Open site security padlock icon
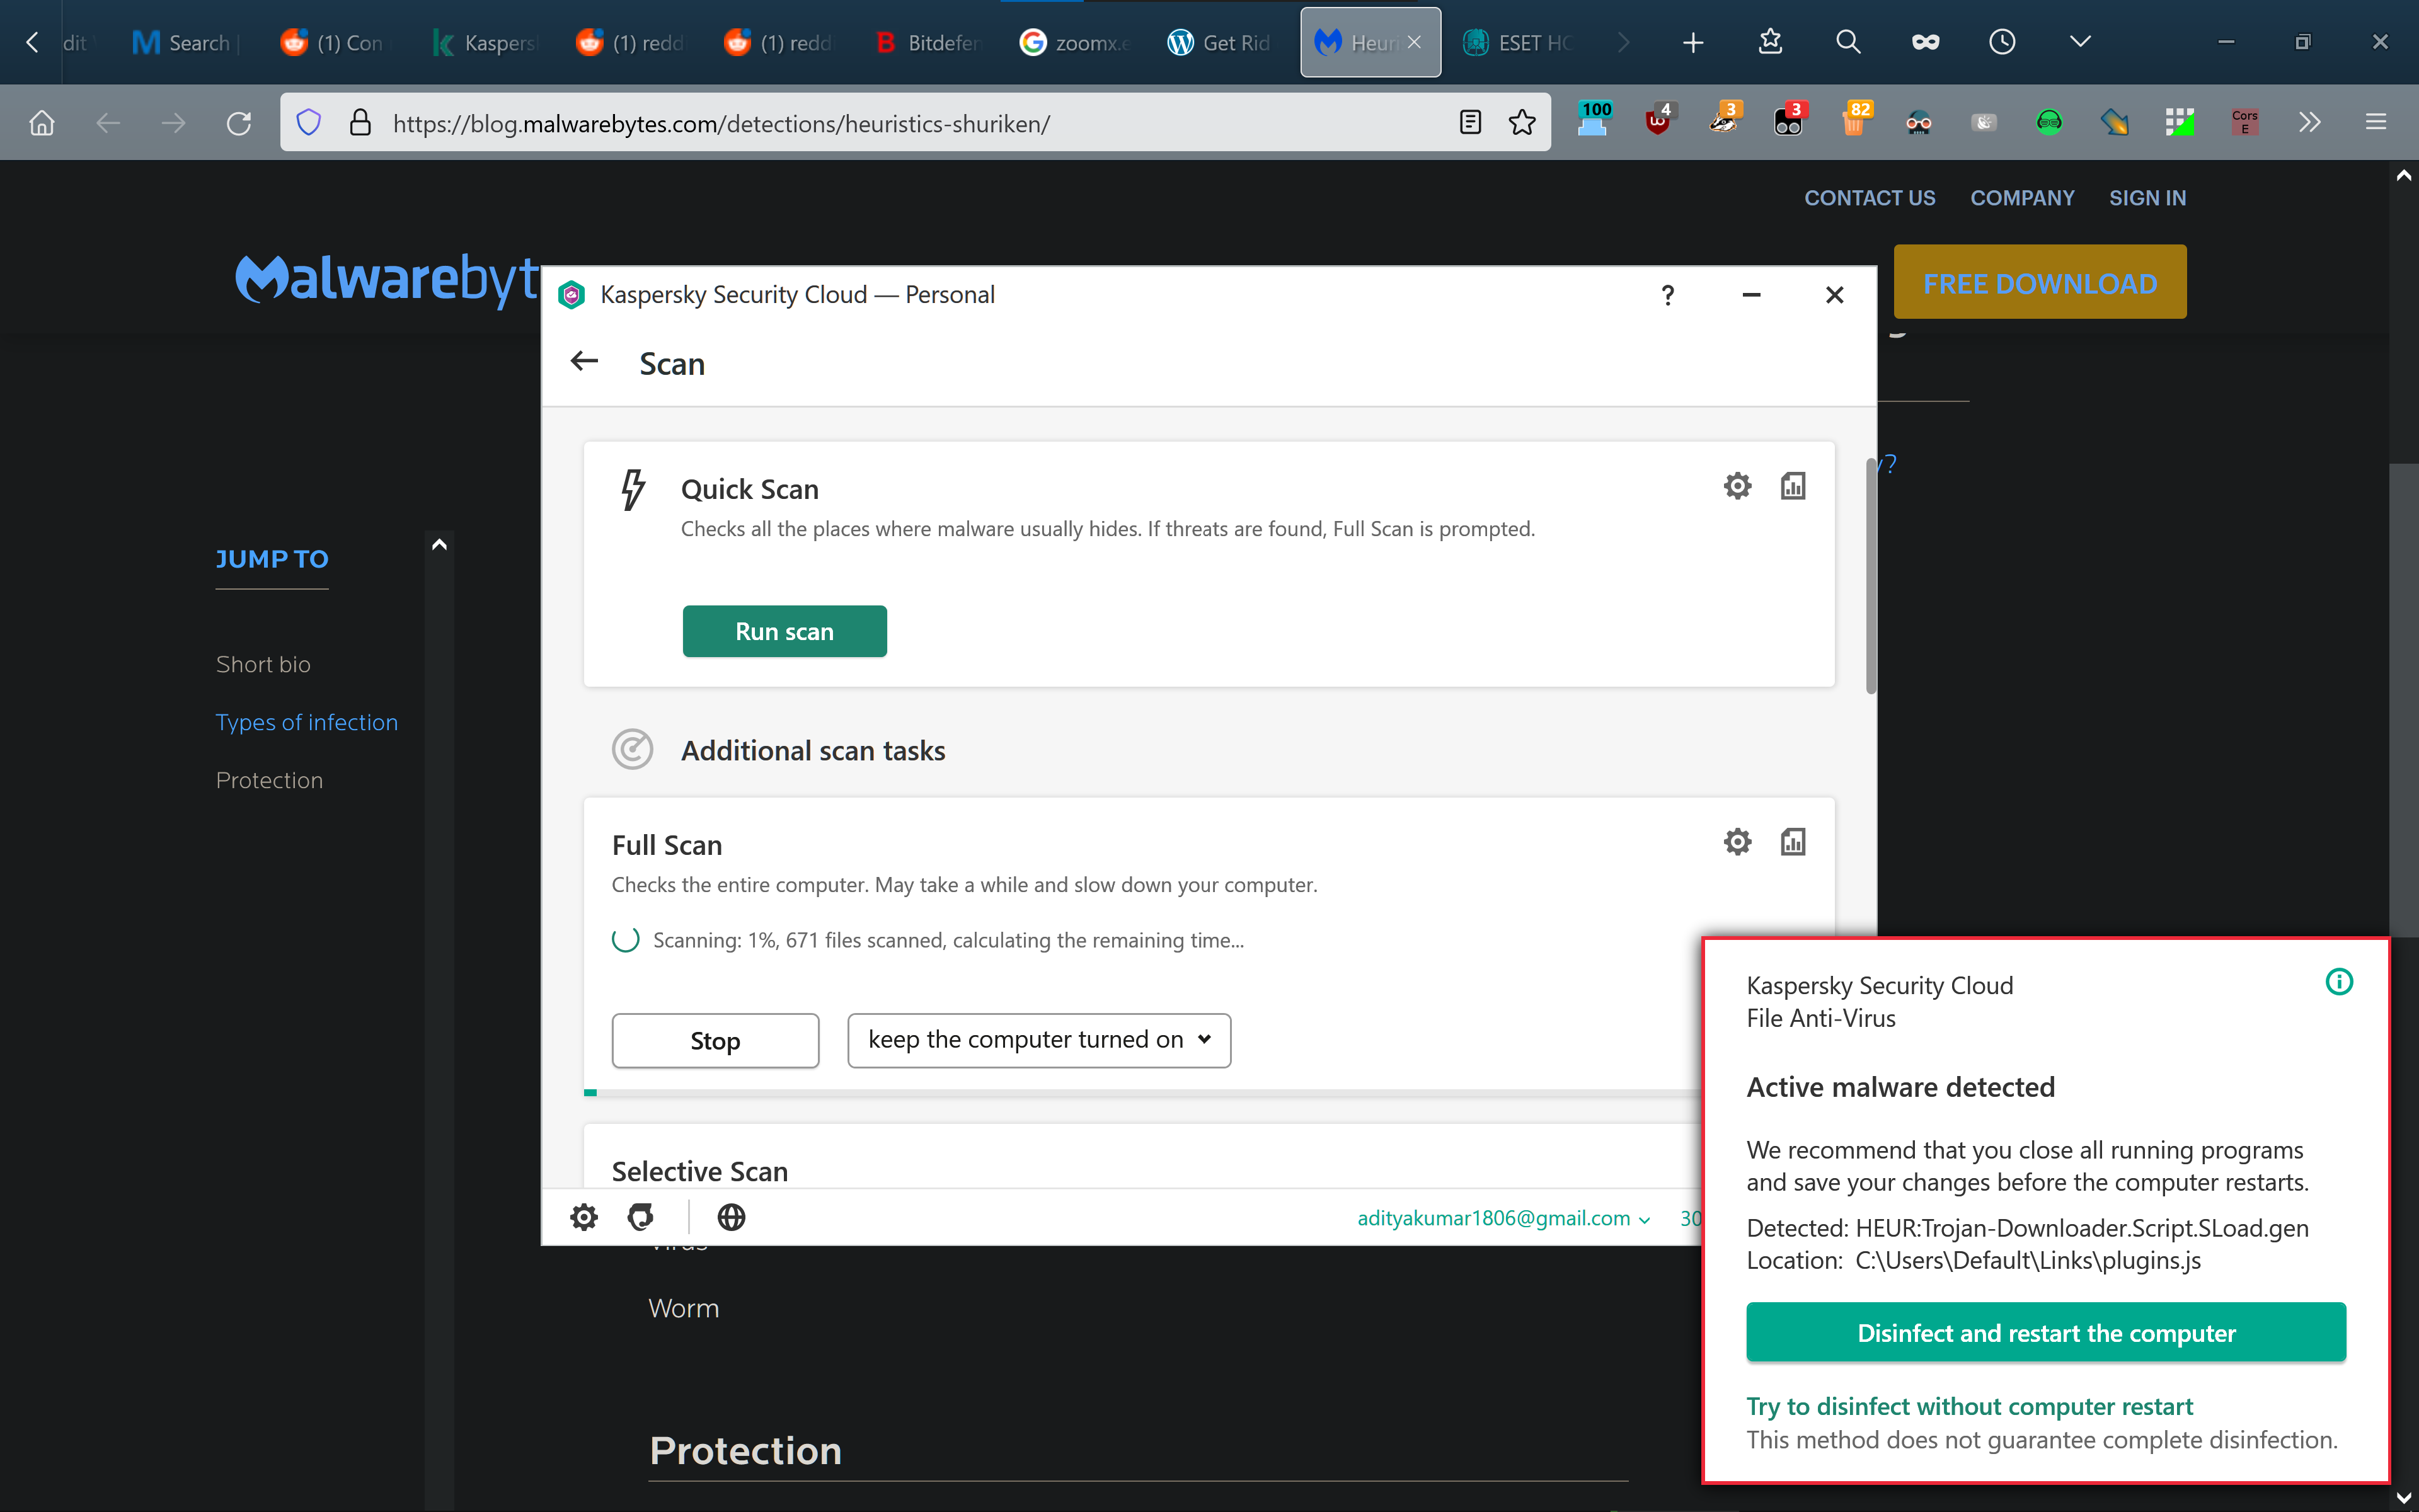 click(x=360, y=123)
